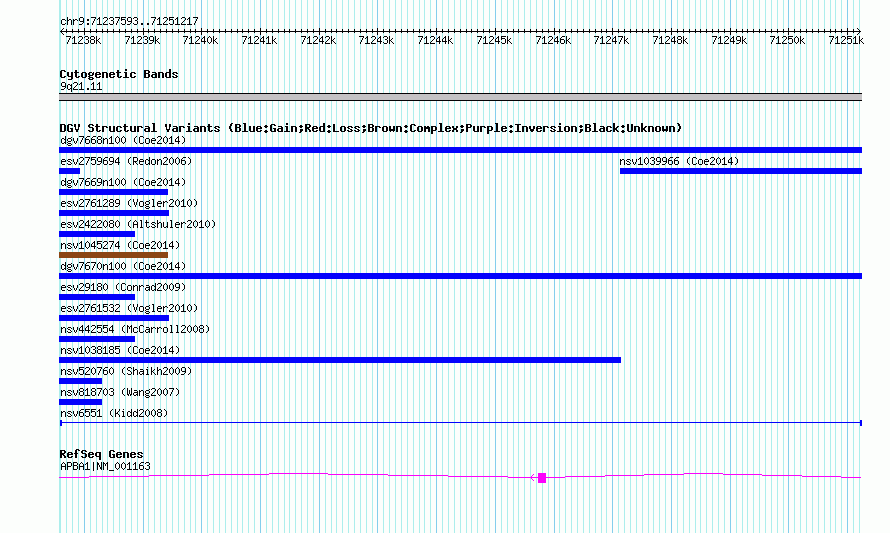Viewport: 890px width, 533px height.
Task: Click the chr9:71237593..71251217 coordinates text
Action: tap(129, 22)
